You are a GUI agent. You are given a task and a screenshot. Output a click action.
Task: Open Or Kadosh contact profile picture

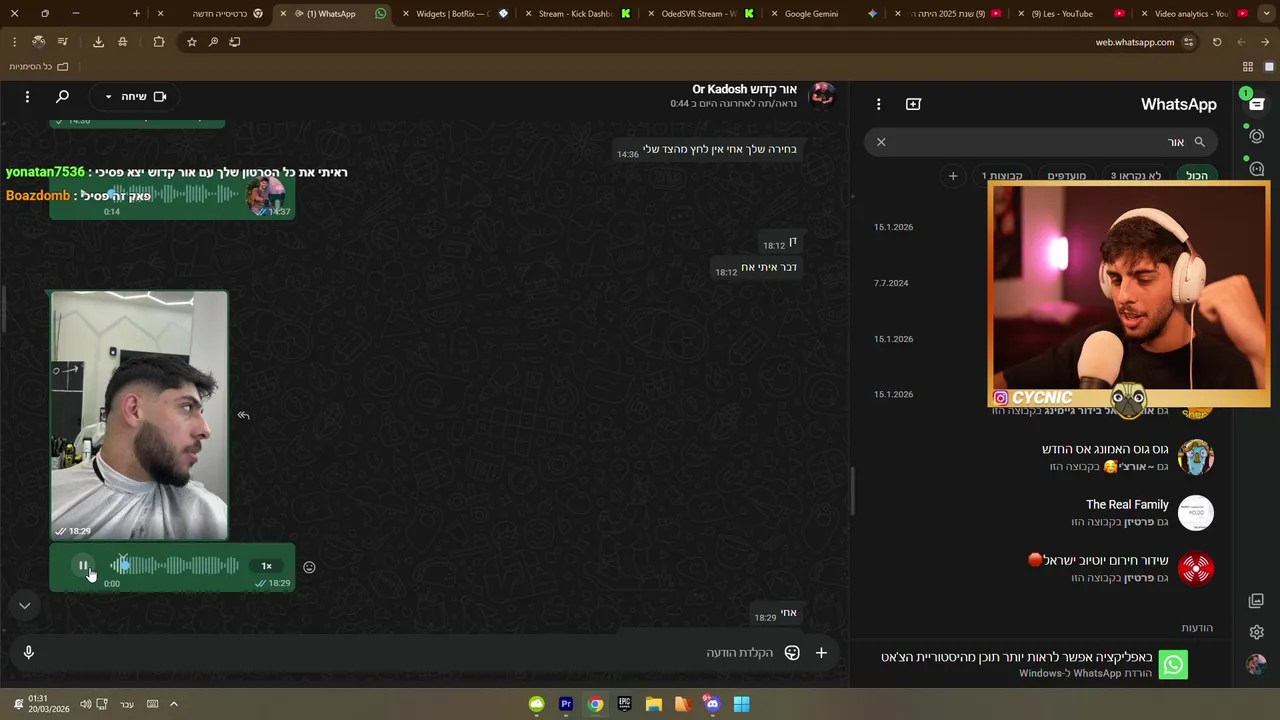pyautogui.click(x=822, y=96)
